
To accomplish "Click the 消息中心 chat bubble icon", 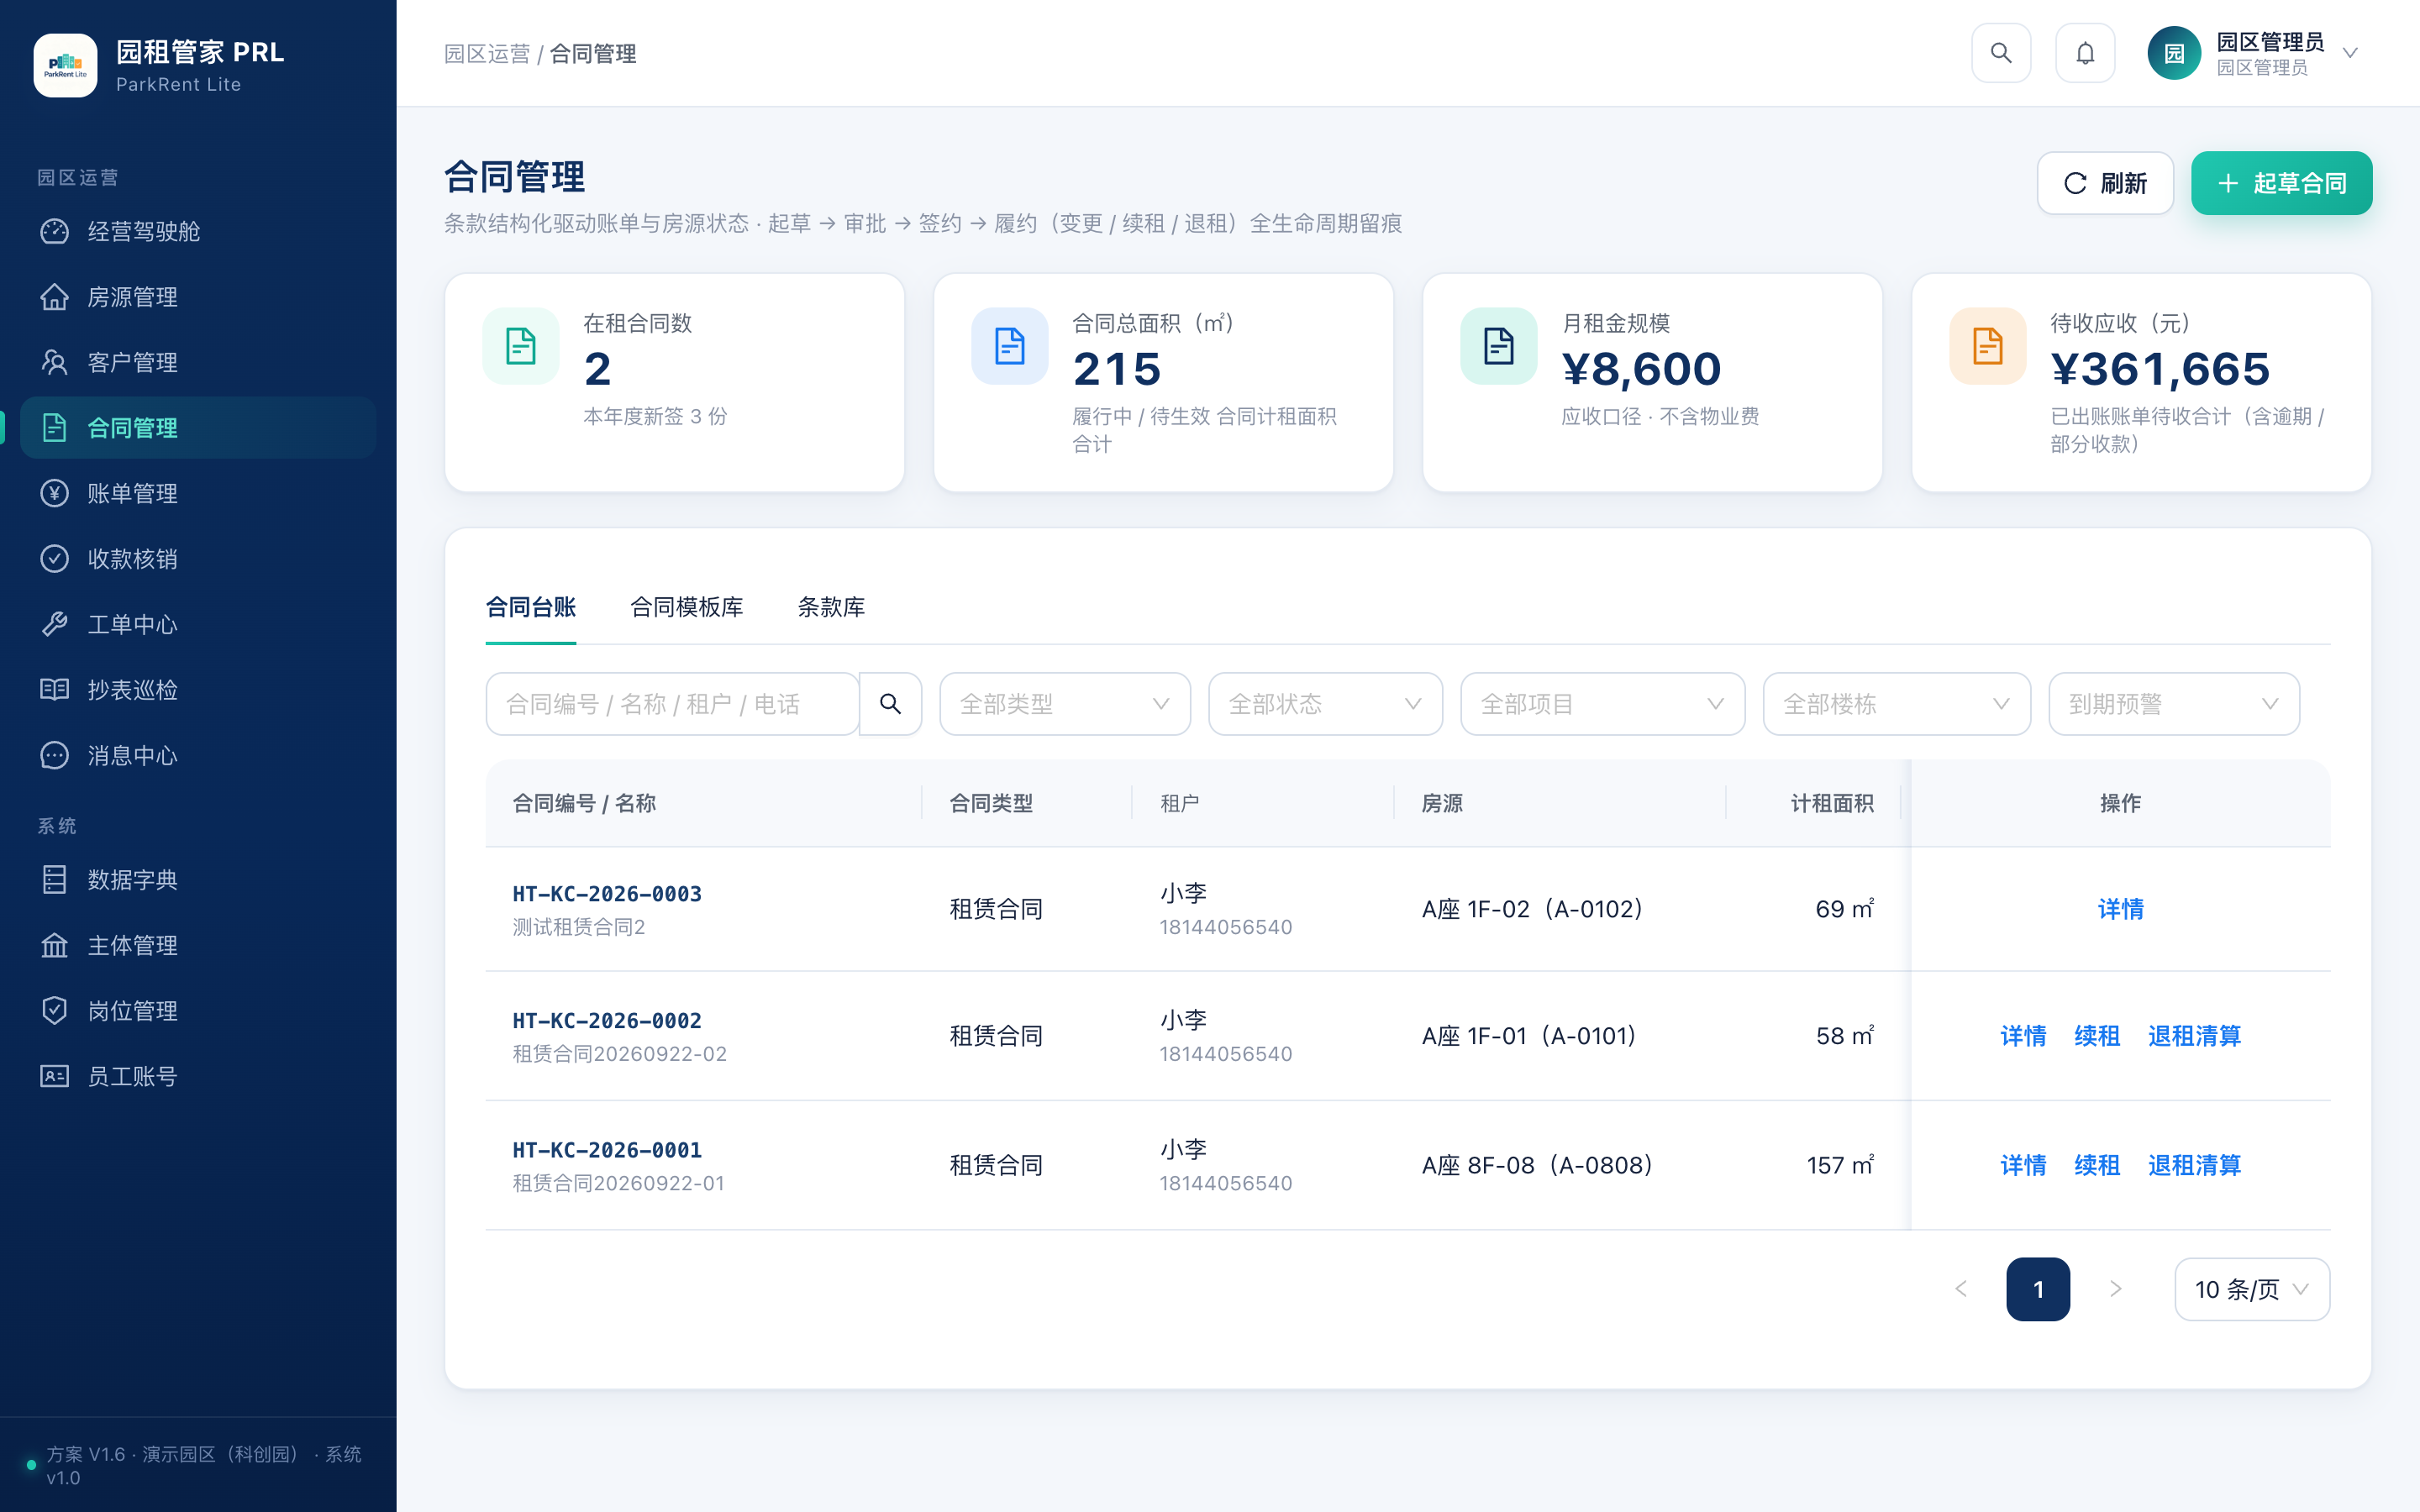I will coord(54,755).
